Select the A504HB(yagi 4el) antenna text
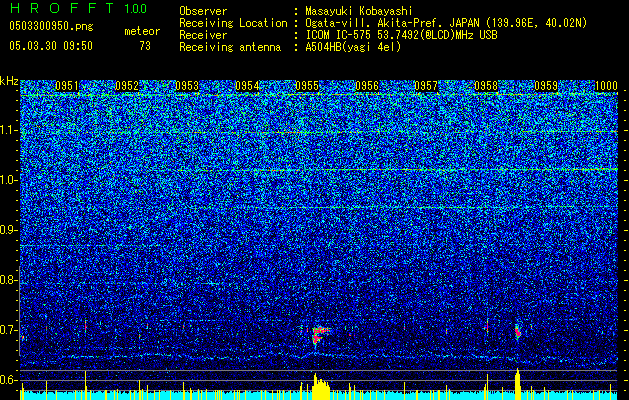The height and width of the screenshot is (400, 629). 353,47
